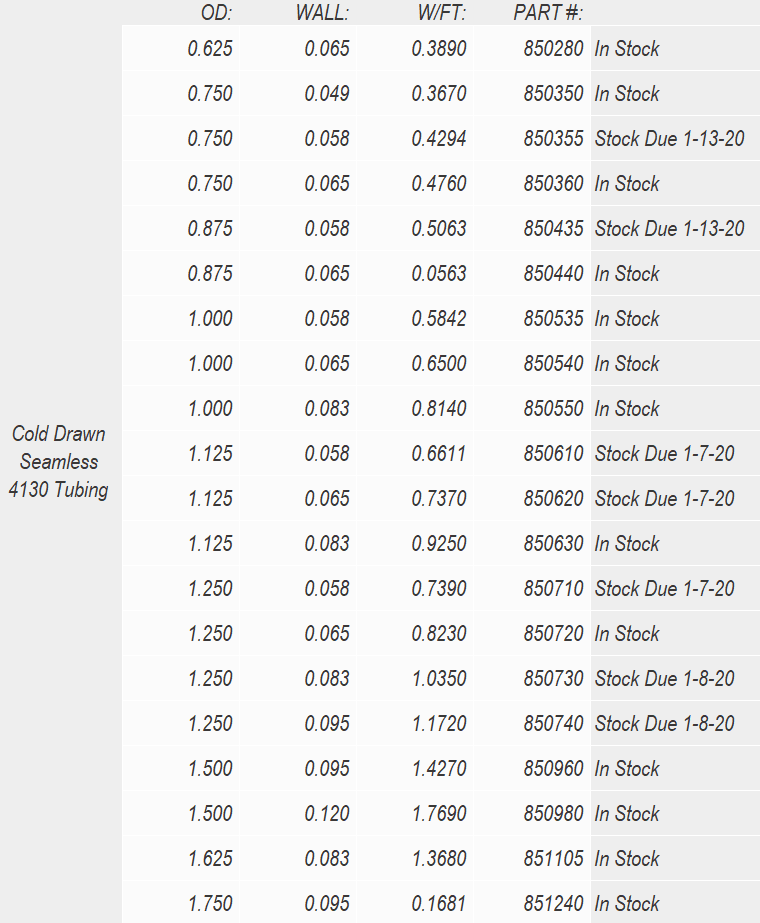The width and height of the screenshot is (760, 923).
Task: Click In Stock status for part 850630
Action: coord(626,544)
